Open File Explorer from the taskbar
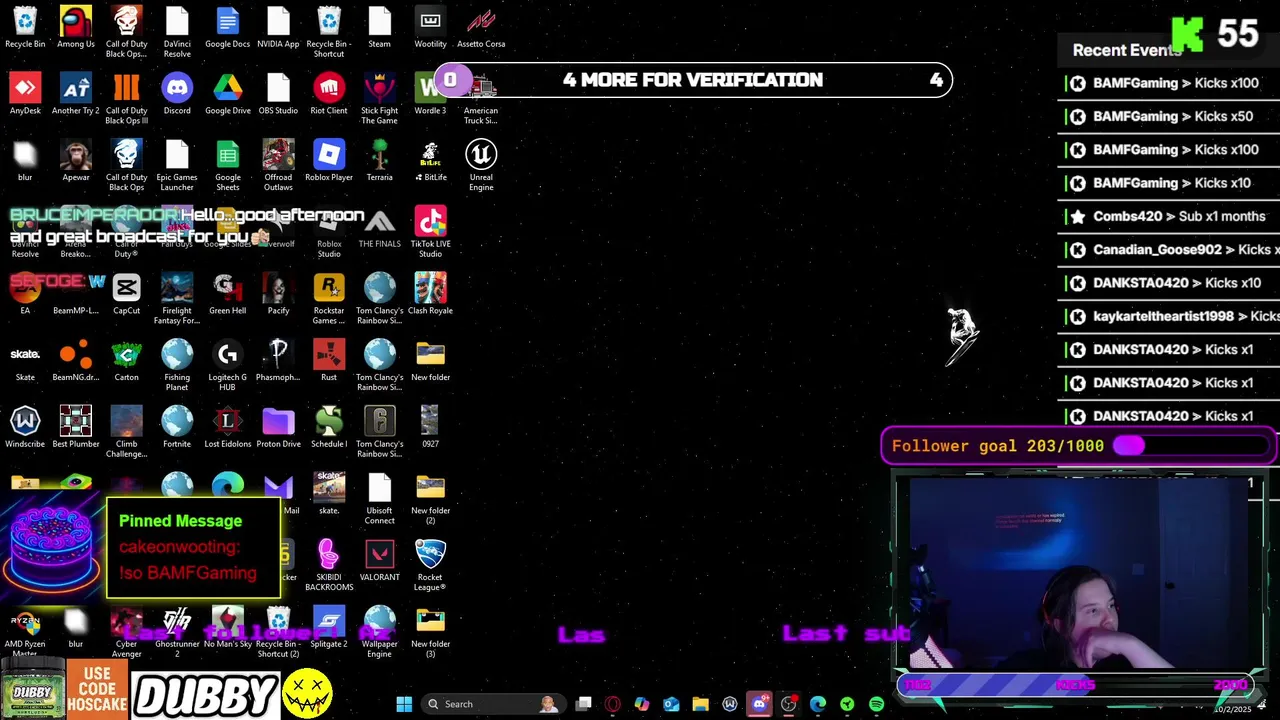1280x720 pixels. (x=700, y=704)
